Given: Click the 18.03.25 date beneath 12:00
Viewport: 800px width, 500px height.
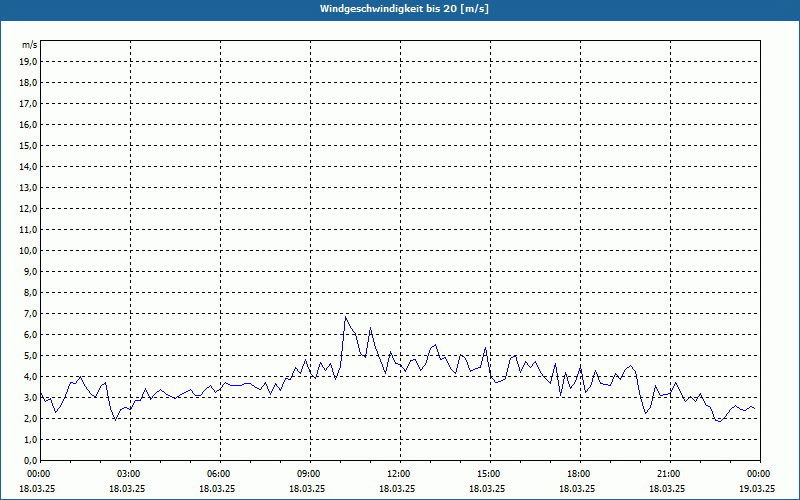Looking at the screenshot, I should click(397, 489).
